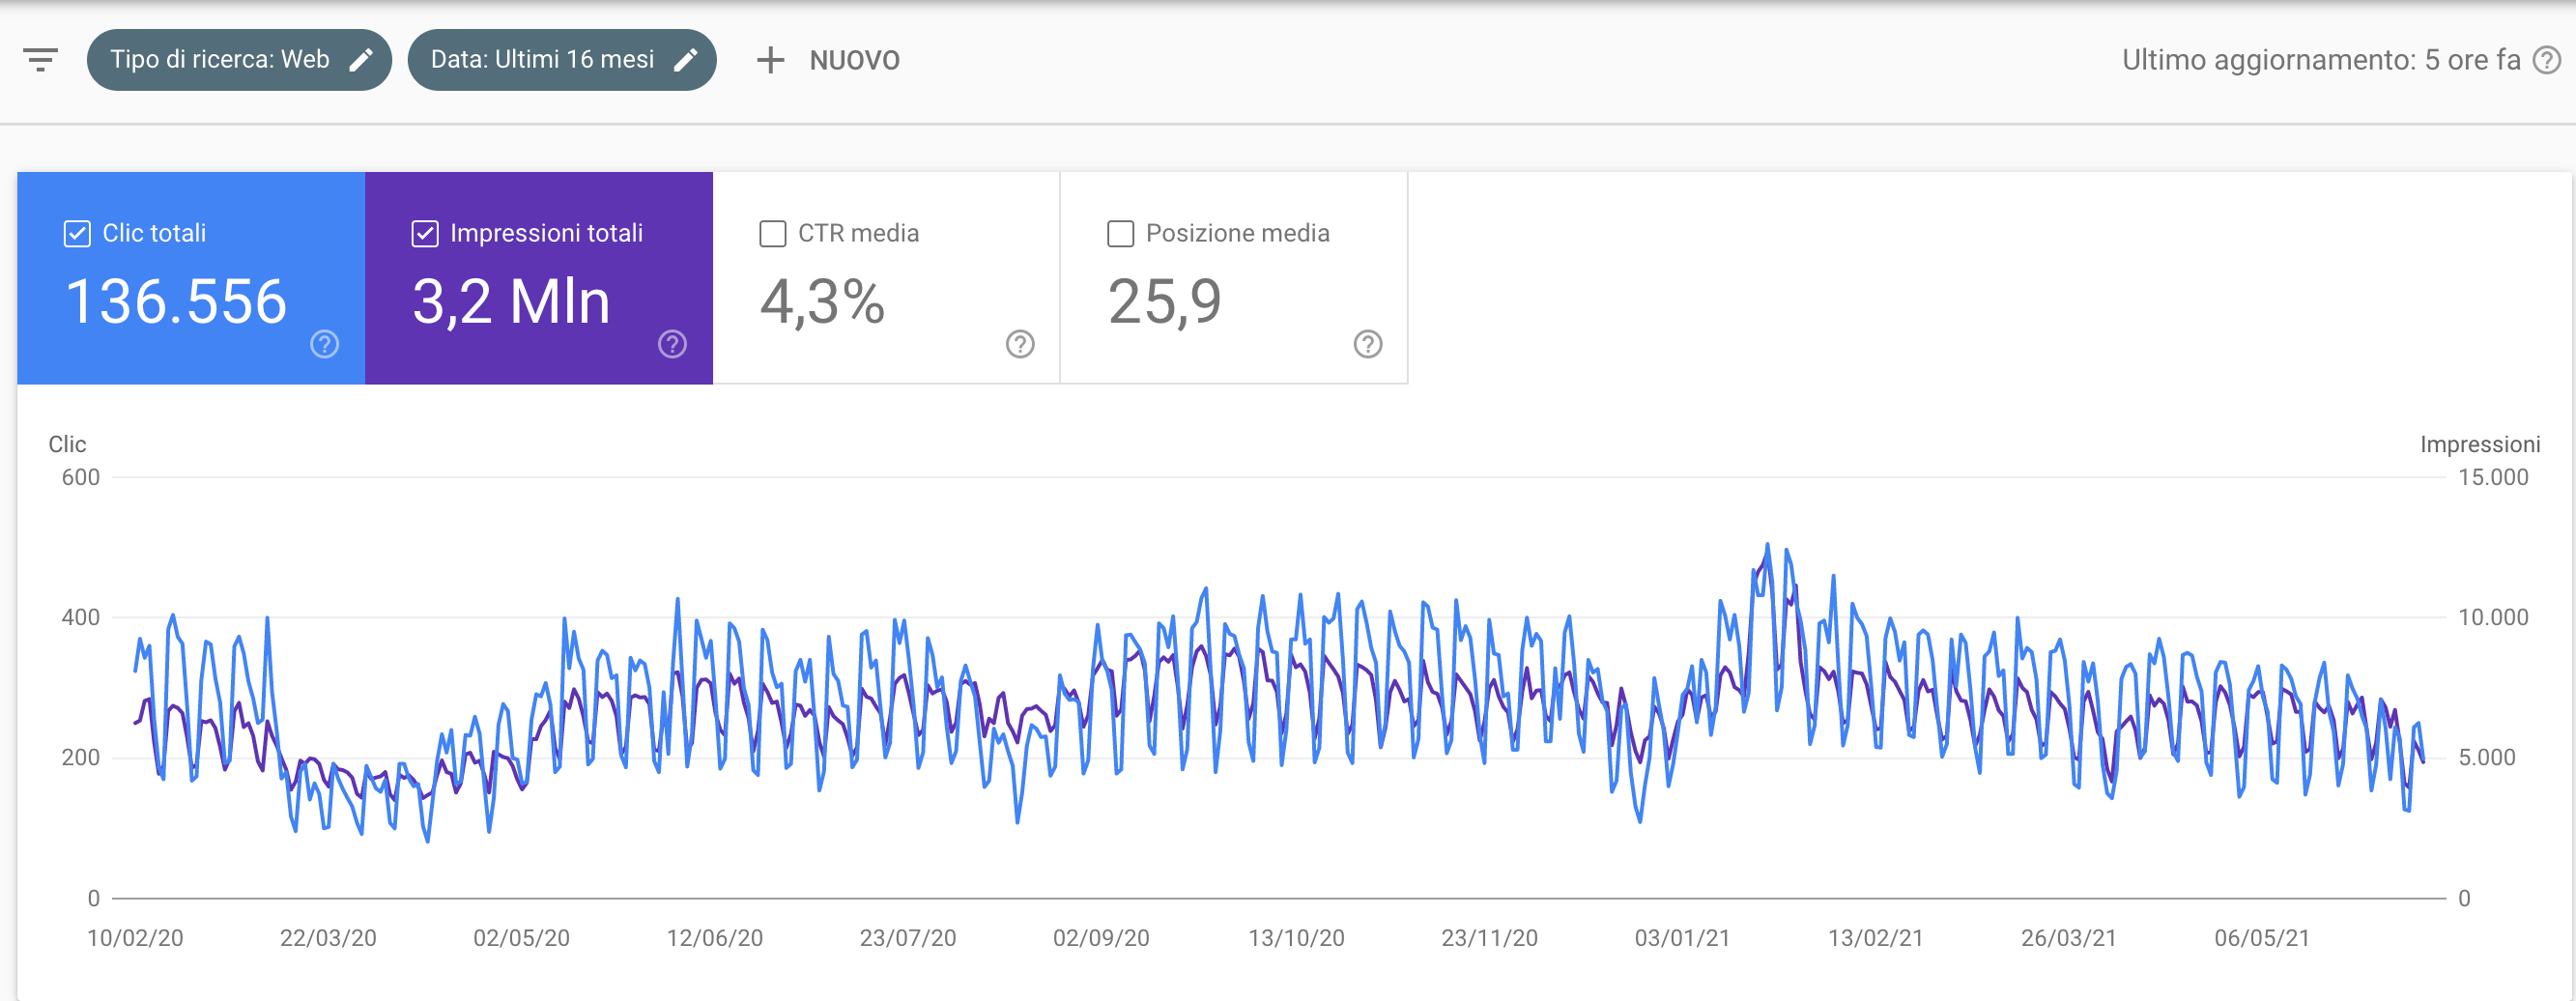Click the 13/10/20 date on the chart axis

click(x=1296, y=938)
